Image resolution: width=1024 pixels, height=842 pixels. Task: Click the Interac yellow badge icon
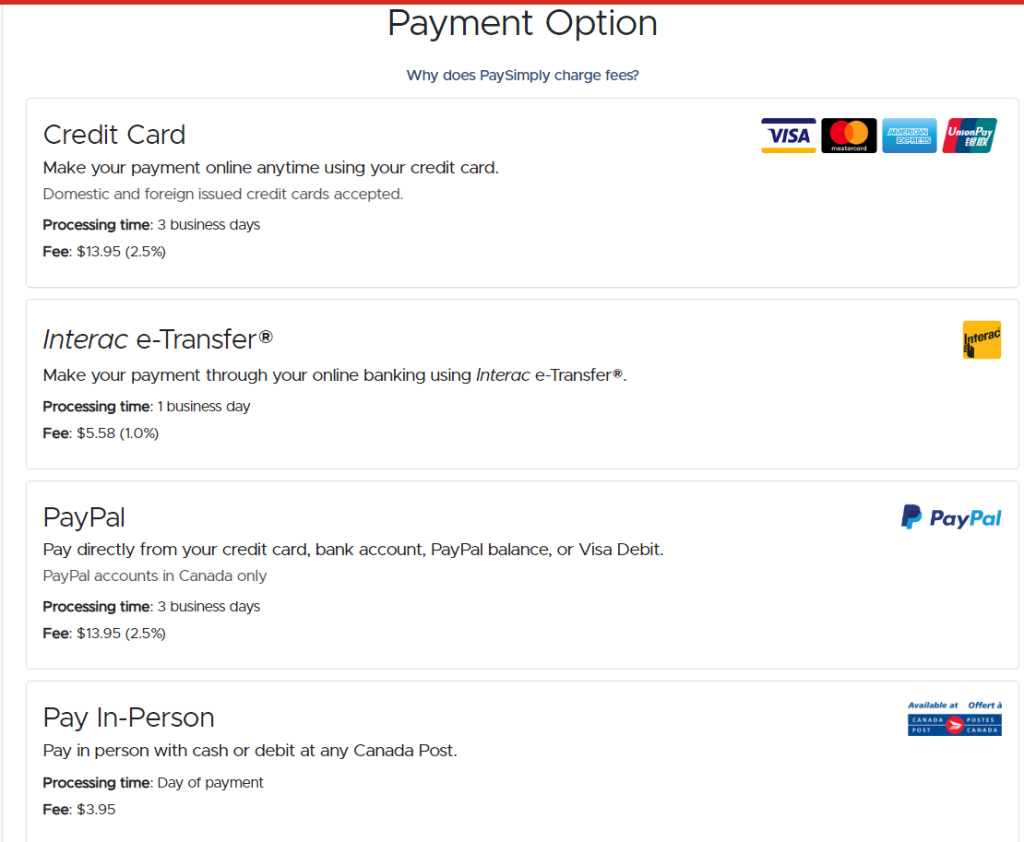click(x=981, y=339)
